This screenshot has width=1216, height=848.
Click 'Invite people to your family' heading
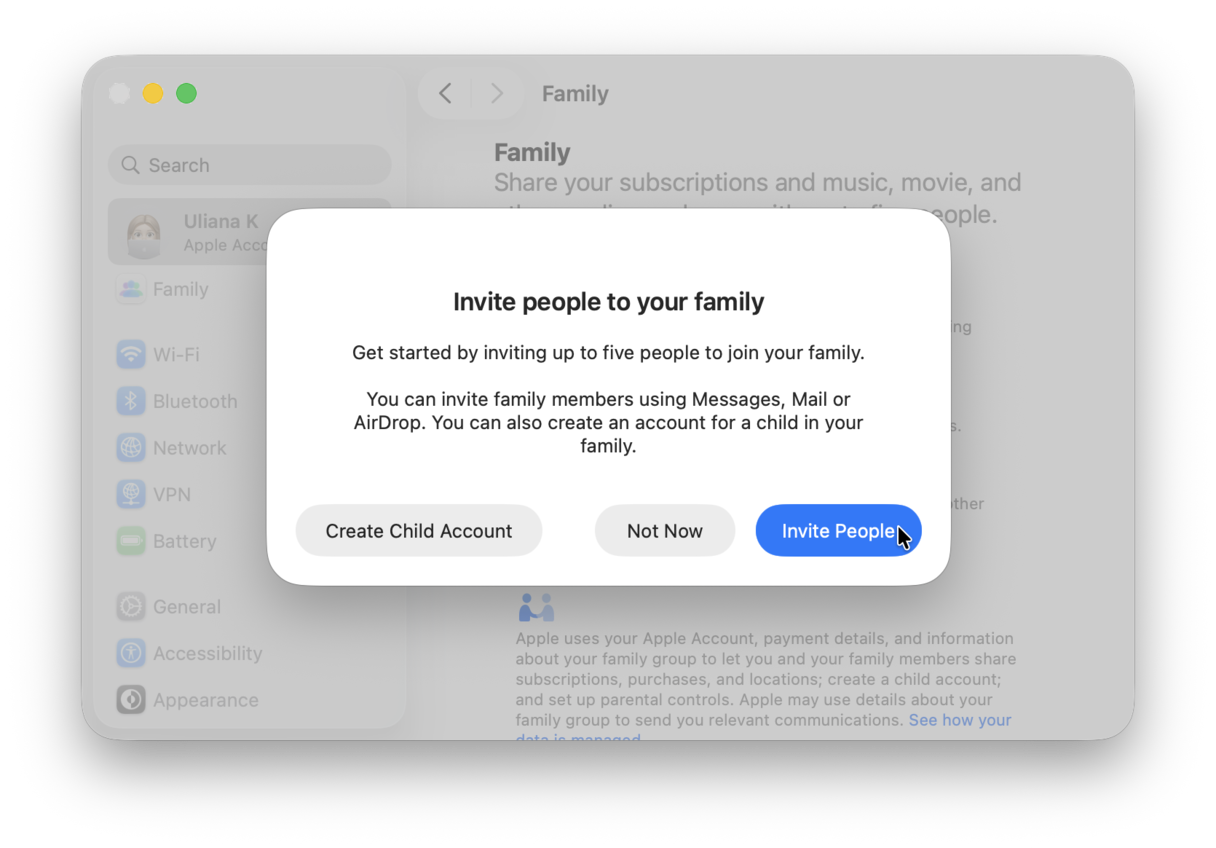pos(608,302)
